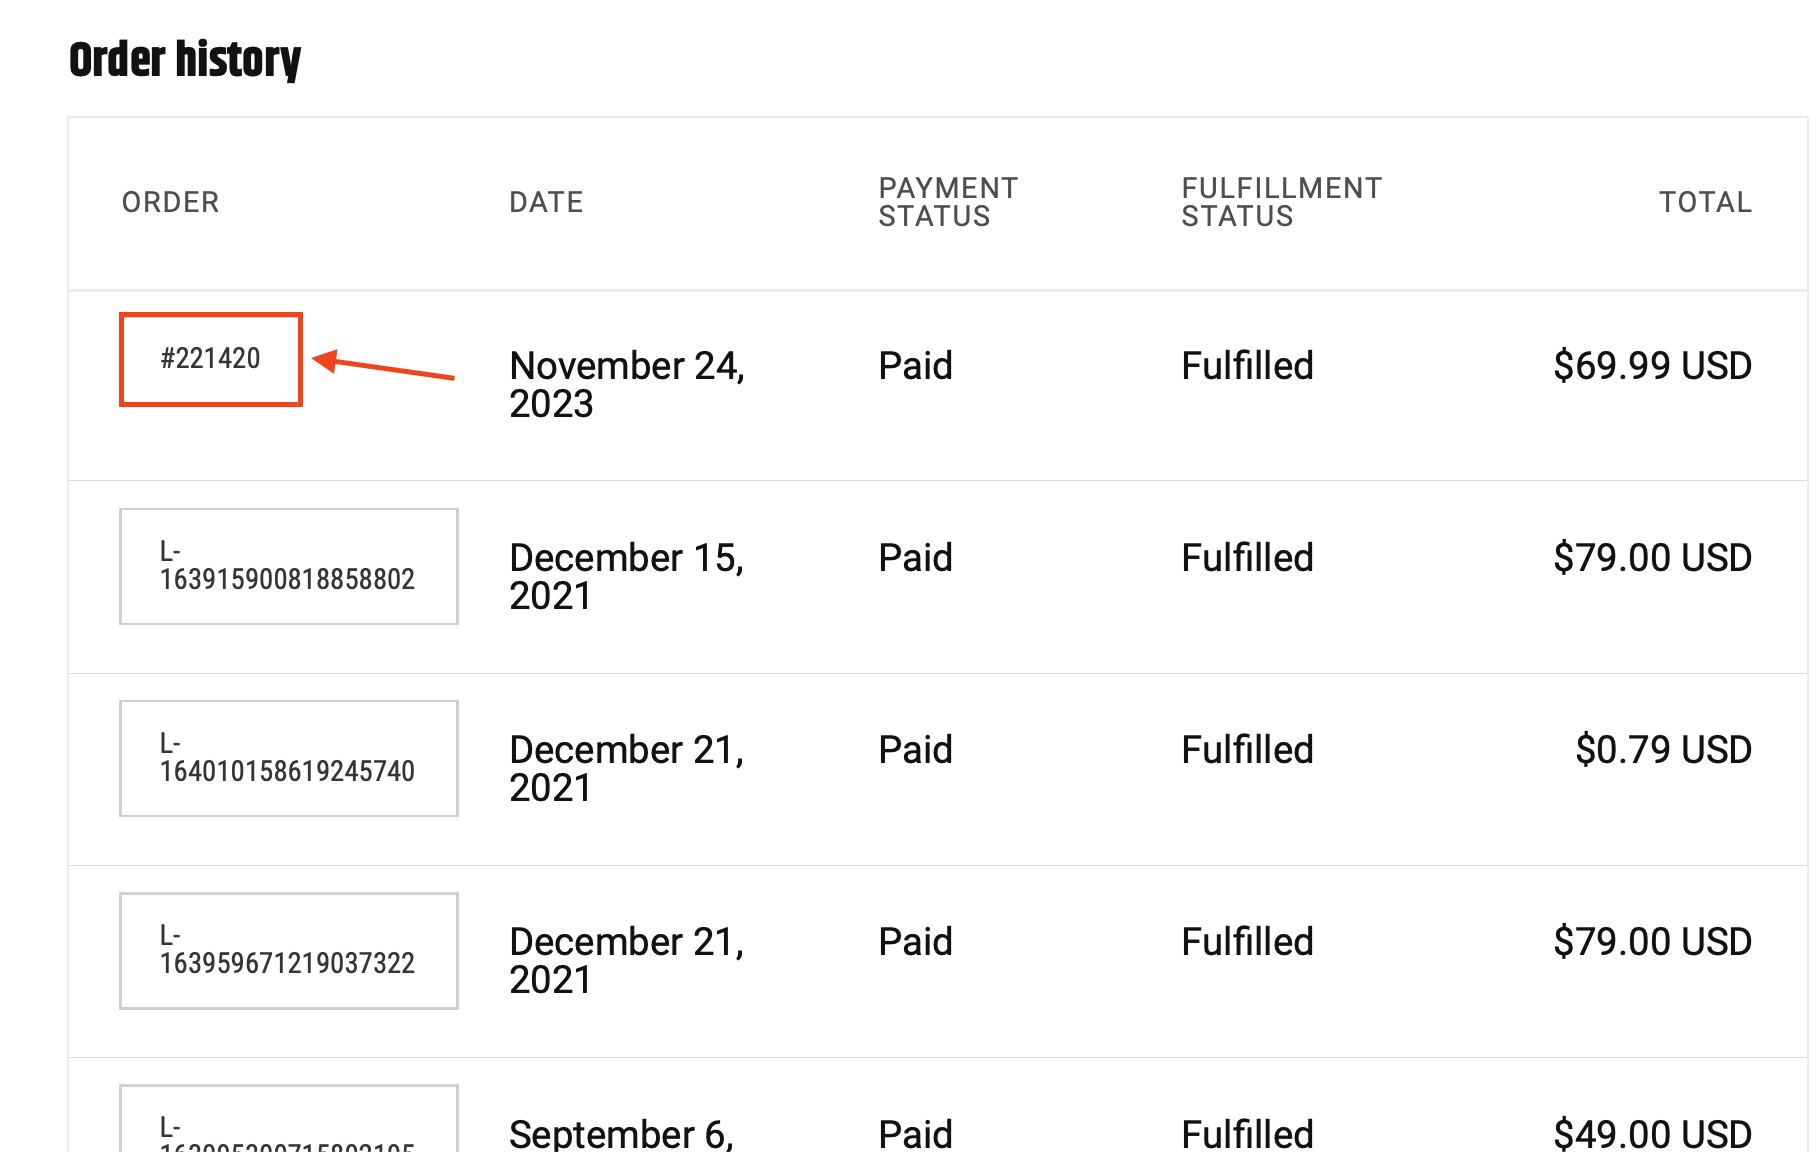Click the FULFILLMENT STATUS column header
This screenshot has width=1818, height=1152.
1281,202
